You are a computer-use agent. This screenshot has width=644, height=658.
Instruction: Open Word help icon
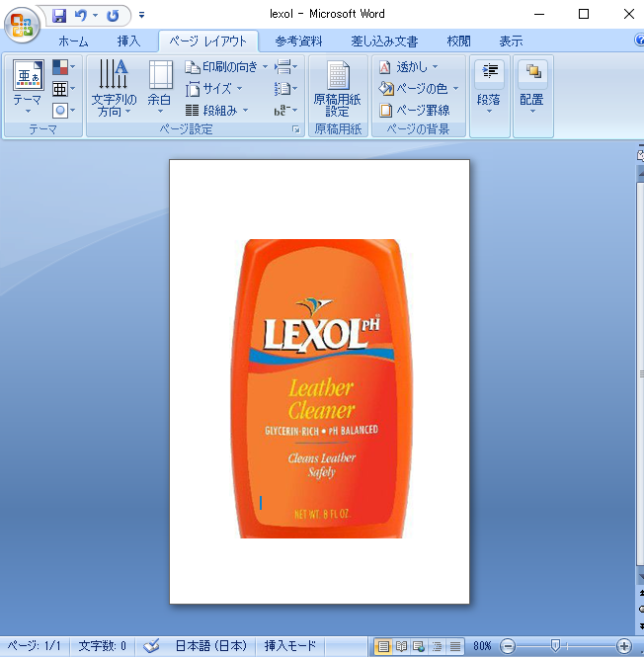coord(639,40)
